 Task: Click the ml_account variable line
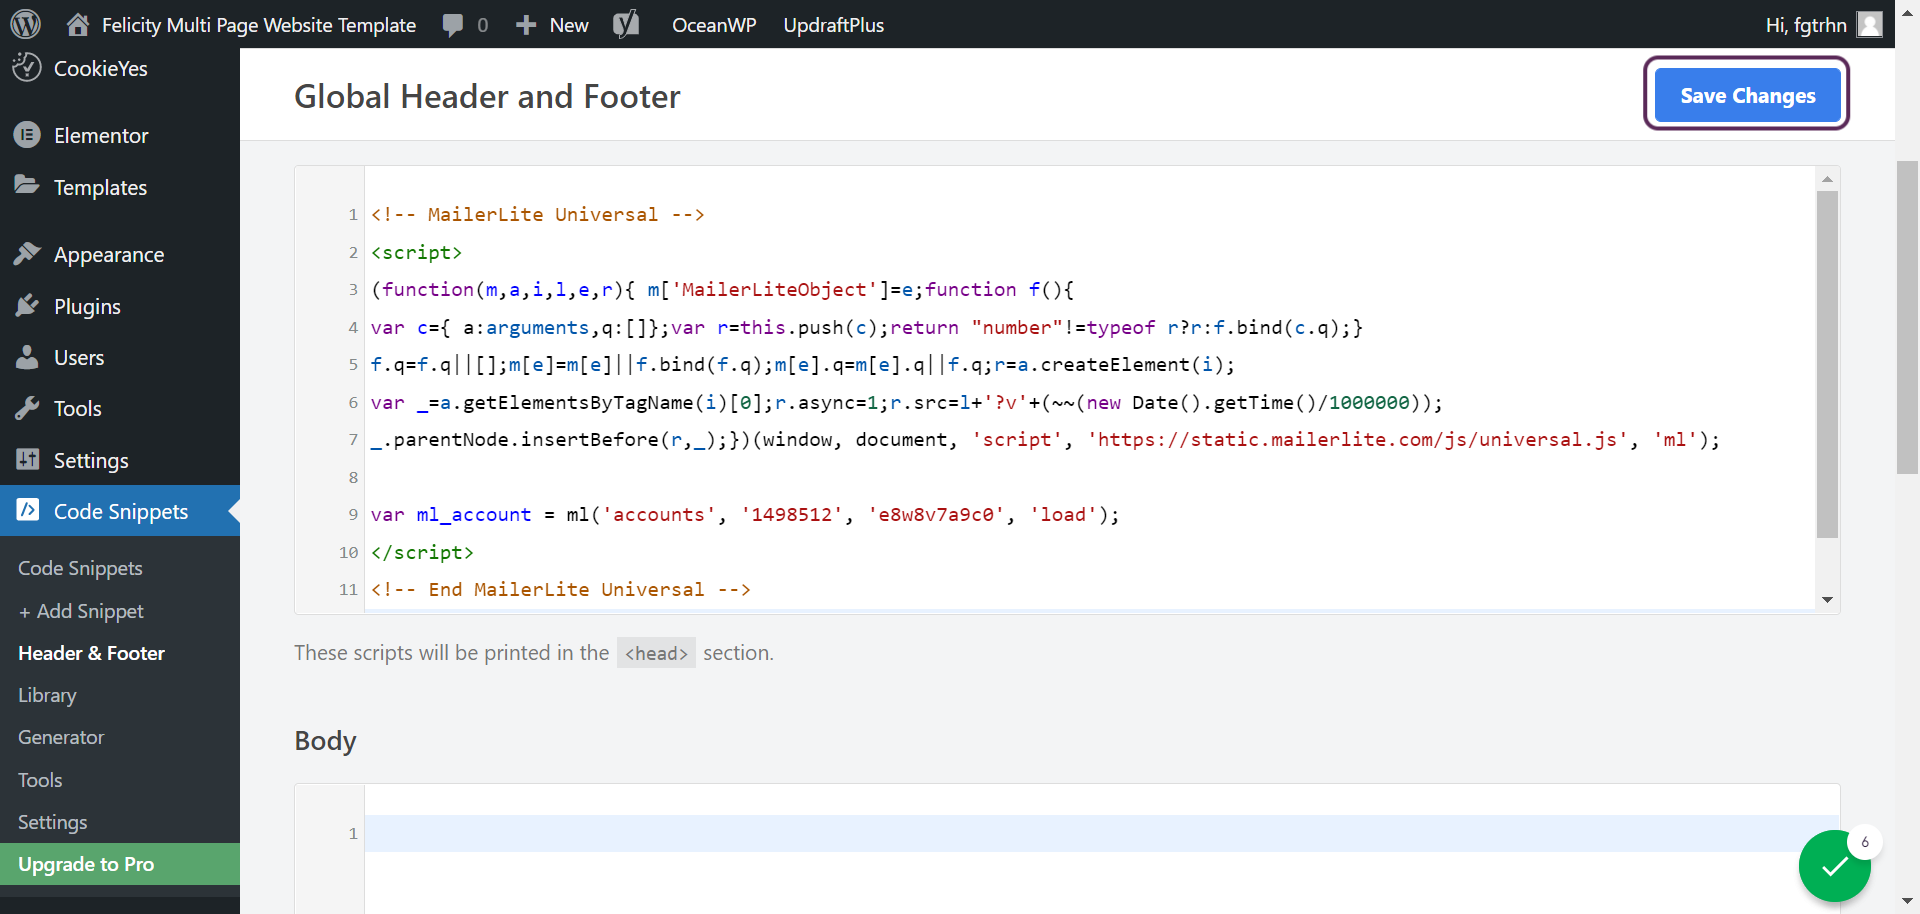pos(745,514)
